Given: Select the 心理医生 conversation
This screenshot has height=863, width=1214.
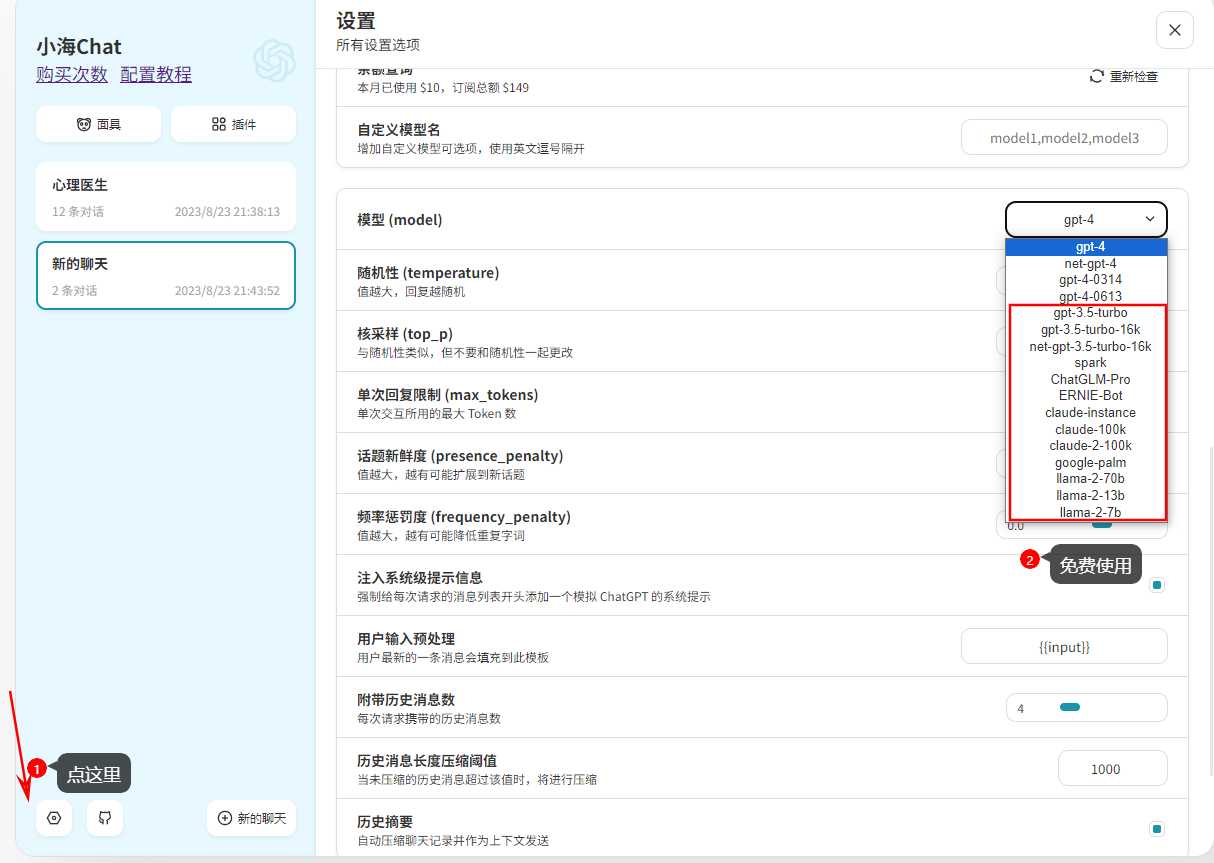Looking at the screenshot, I should pos(166,197).
